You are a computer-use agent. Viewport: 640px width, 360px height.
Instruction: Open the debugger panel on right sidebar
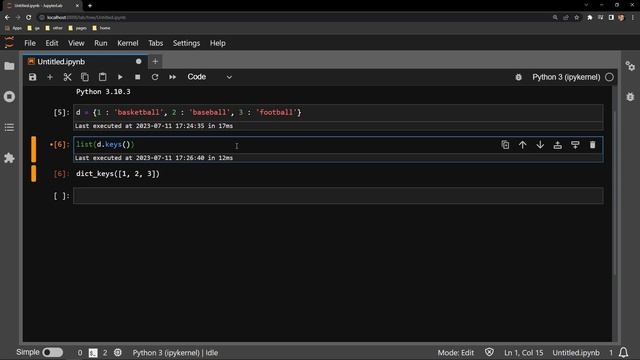click(630, 97)
